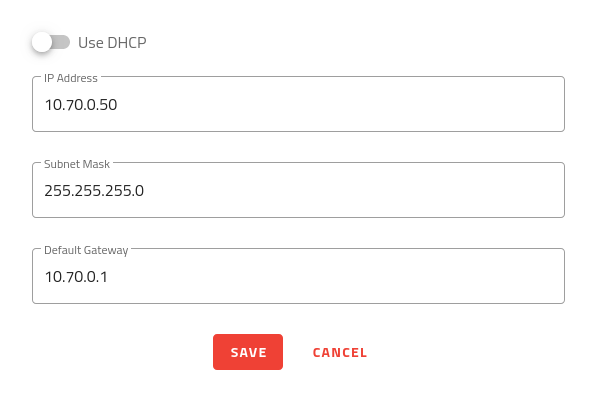Click empty area inside IP Address box
The image size is (597, 394).
343,105
